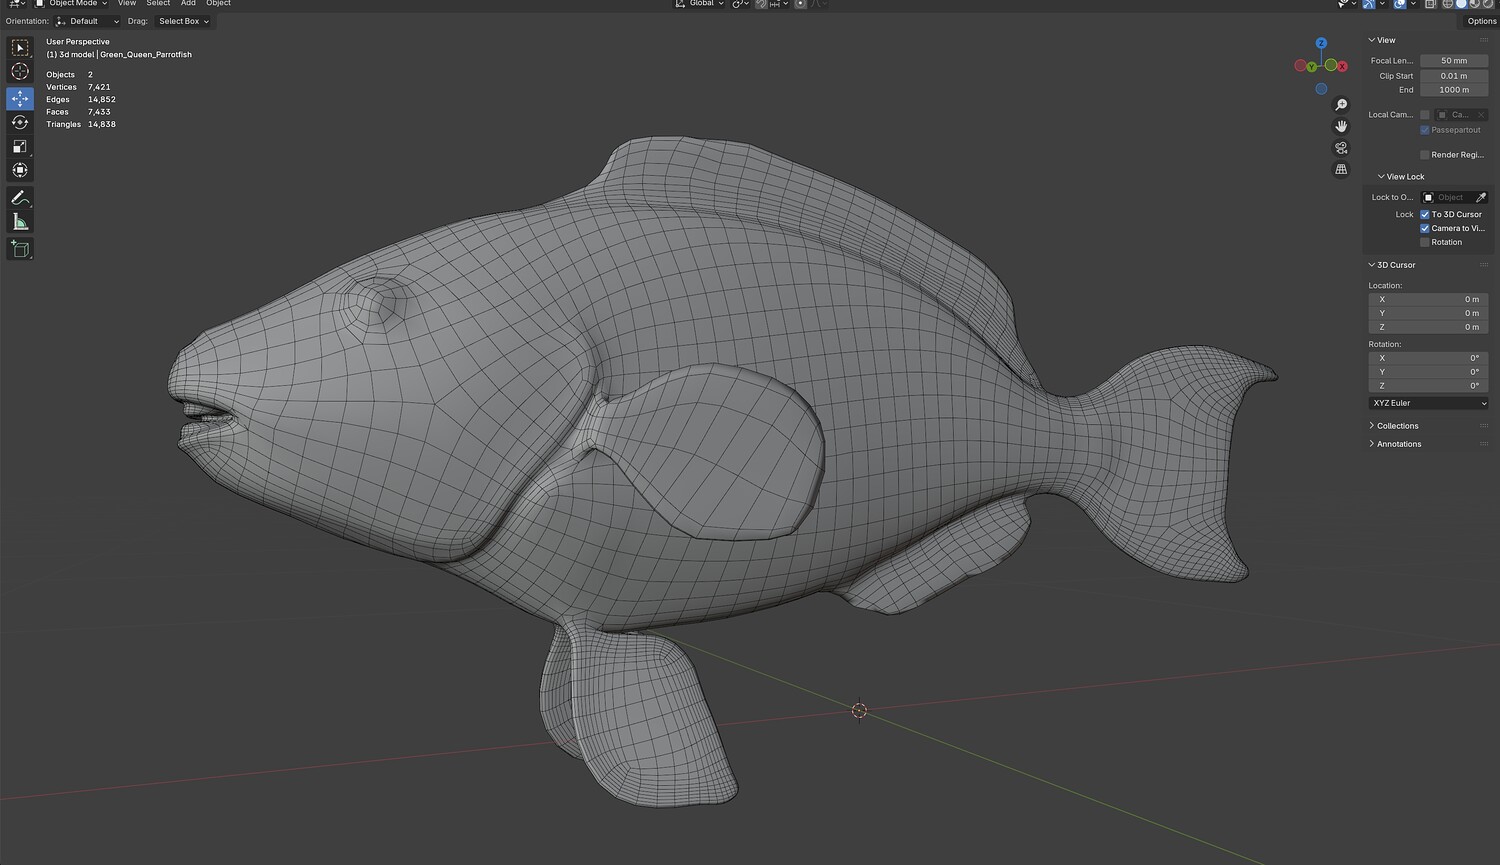The image size is (1500, 865).
Task: Collapse the View panel
Action: (1383, 41)
